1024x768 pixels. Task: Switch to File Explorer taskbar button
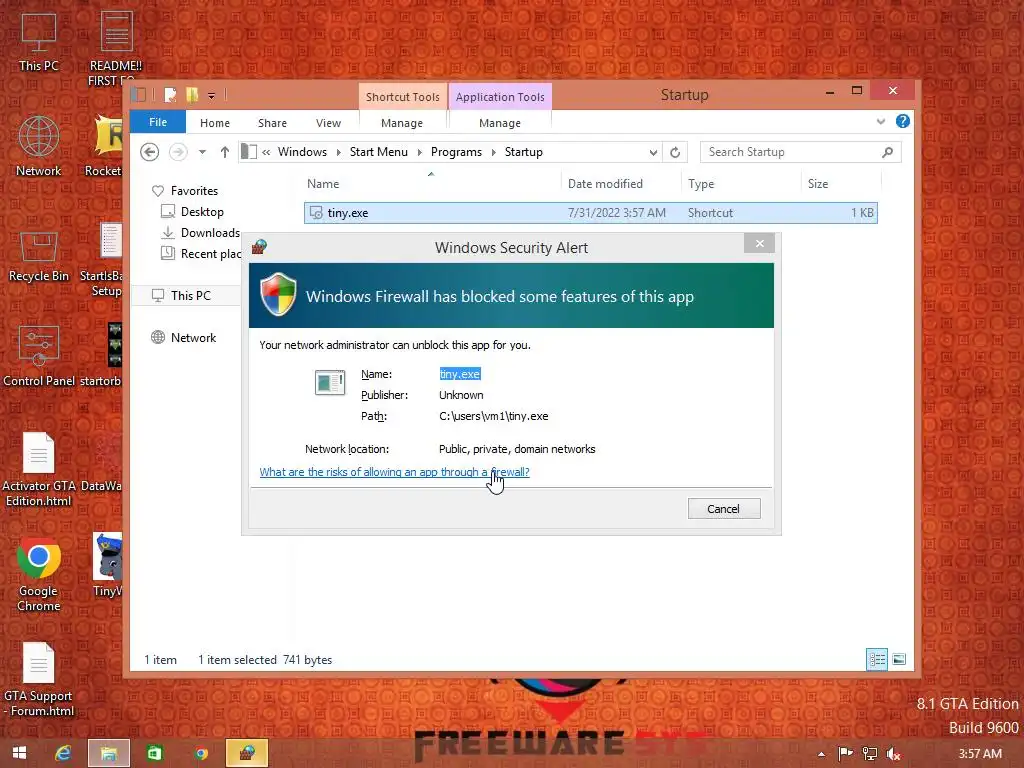tap(109, 753)
